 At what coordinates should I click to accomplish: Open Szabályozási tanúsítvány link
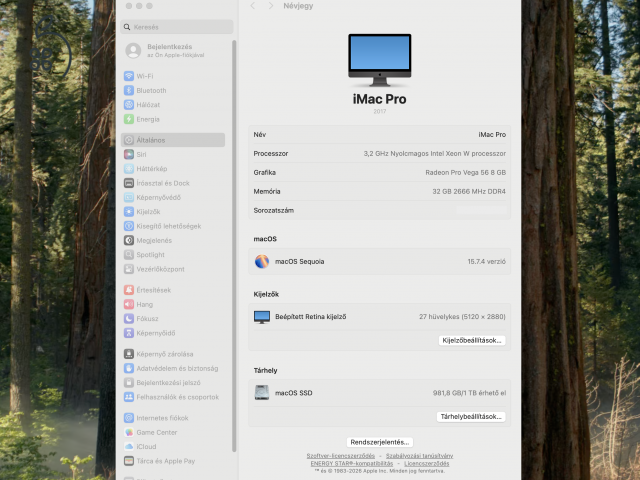pos(419,456)
